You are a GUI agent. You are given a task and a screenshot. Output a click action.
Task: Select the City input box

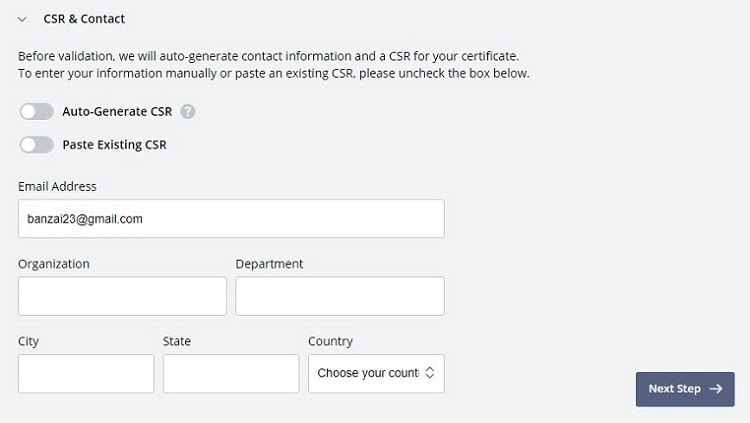pos(86,374)
